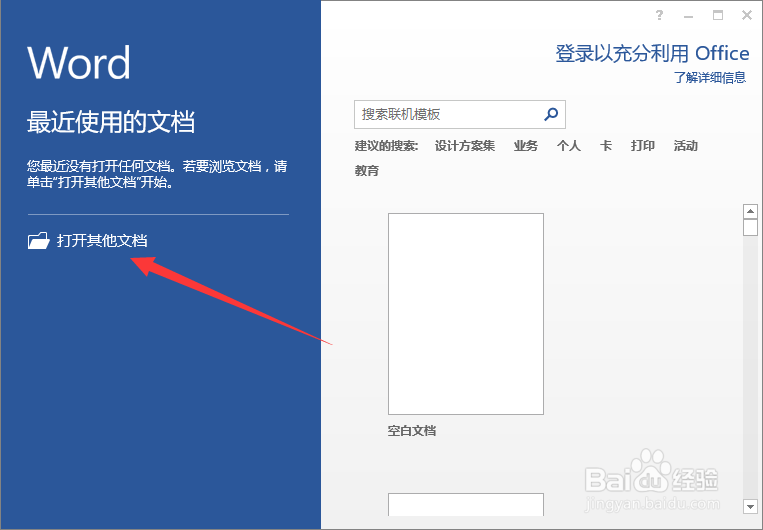Click the template scrollbar thumb
The width and height of the screenshot is (763, 530).
click(x=750, y=227)
